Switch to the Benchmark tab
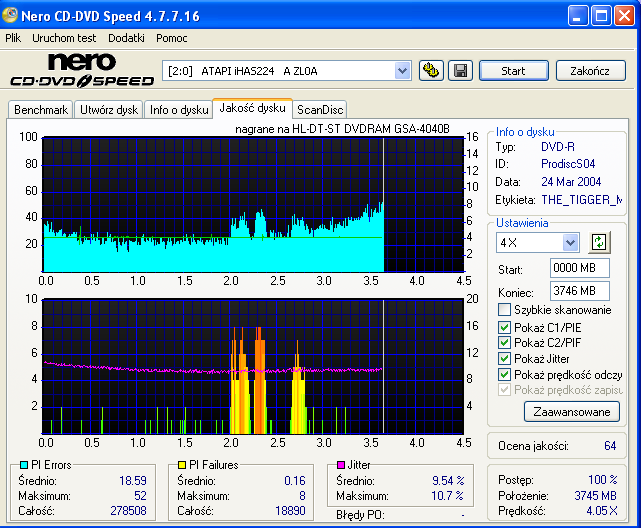 [x=41, y=110]
